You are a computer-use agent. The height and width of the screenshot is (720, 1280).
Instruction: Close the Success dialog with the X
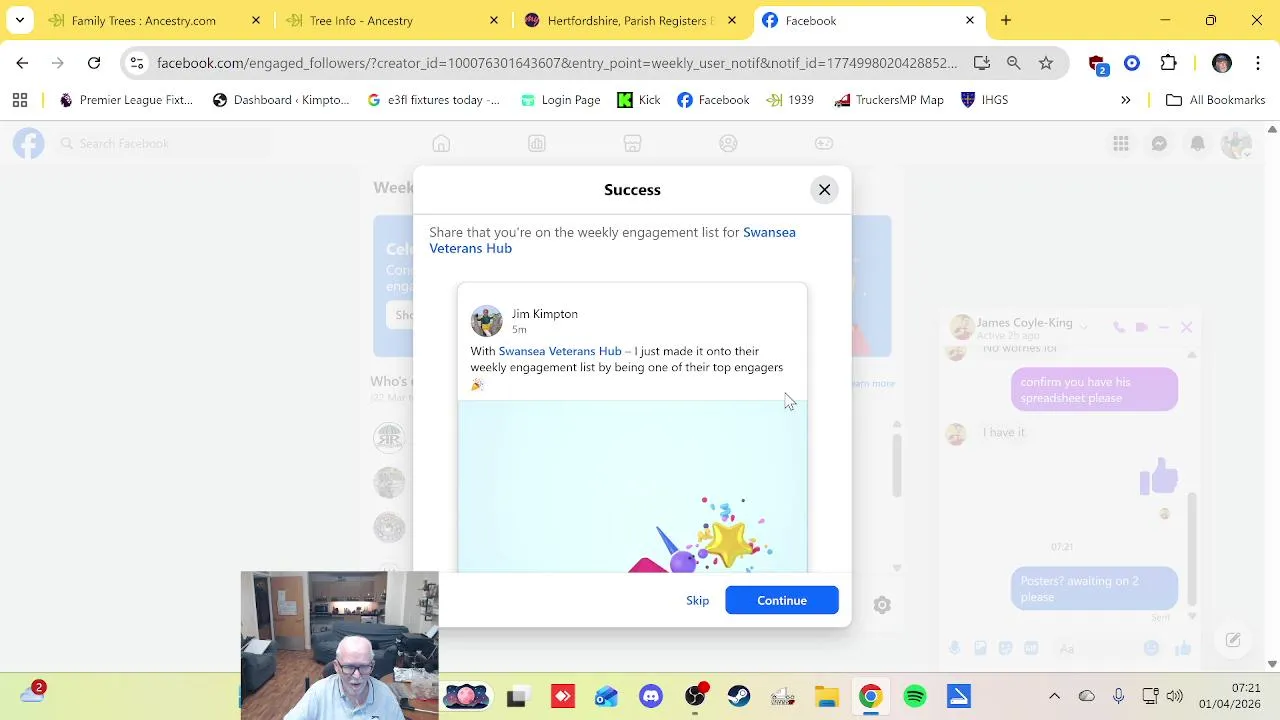click(x=824, y=189)
